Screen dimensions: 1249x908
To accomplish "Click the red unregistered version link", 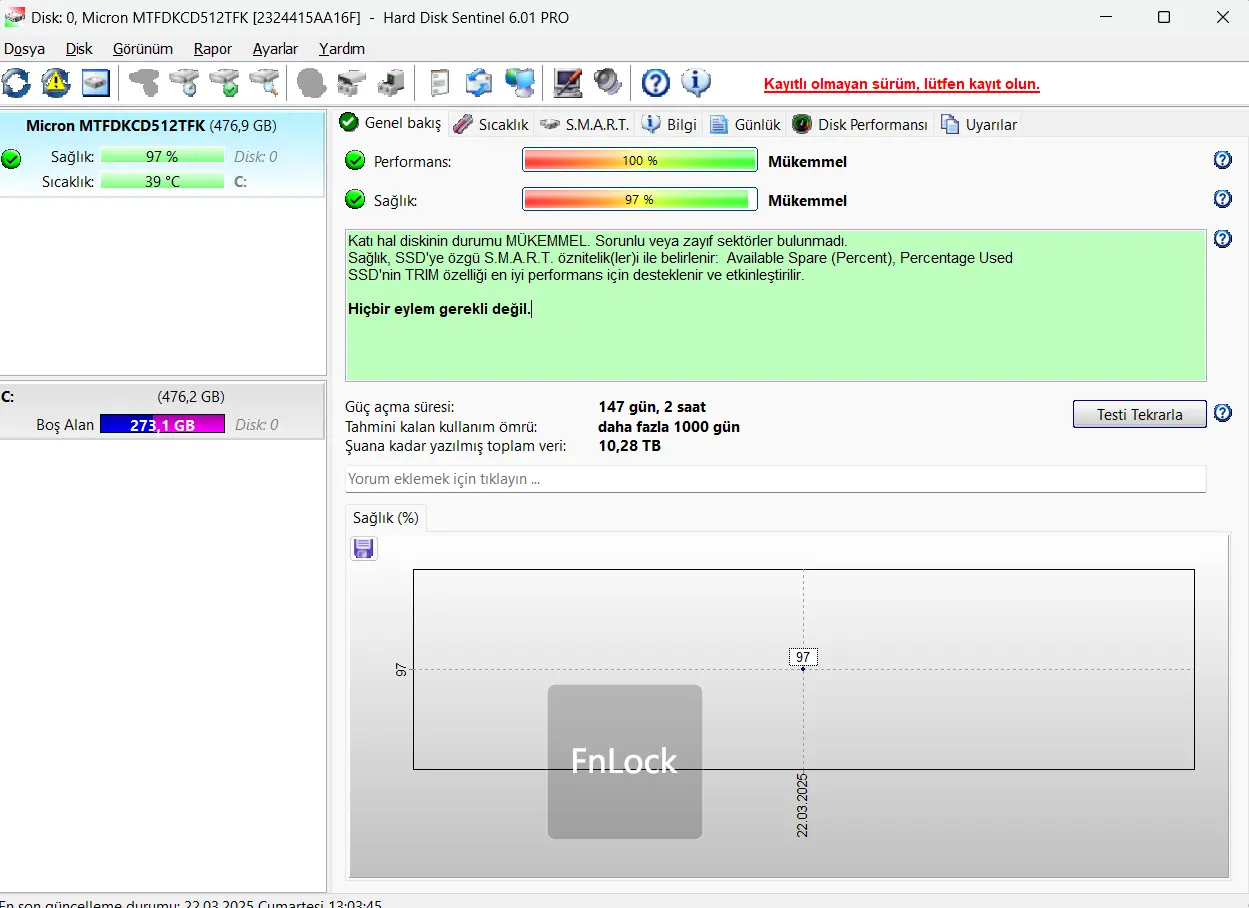I will pyautogui.click(x=902, y=84).
